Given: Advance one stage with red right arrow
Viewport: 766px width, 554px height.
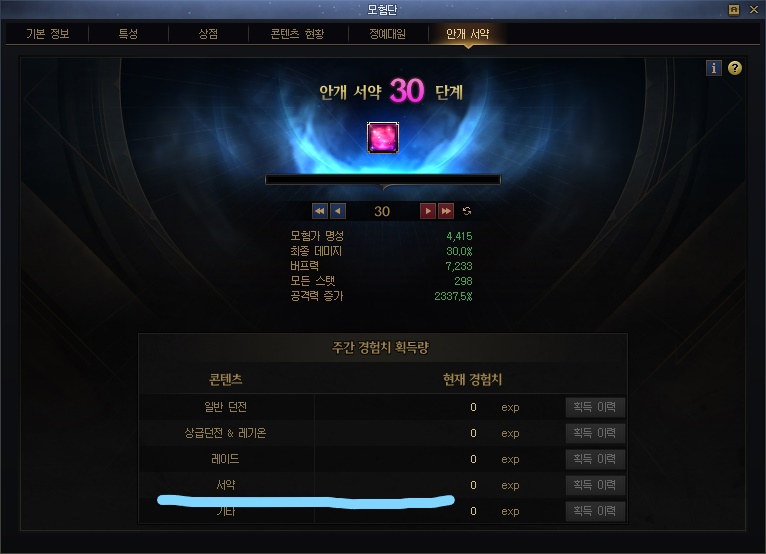Looking at the screenshot, I should (428, 211).
